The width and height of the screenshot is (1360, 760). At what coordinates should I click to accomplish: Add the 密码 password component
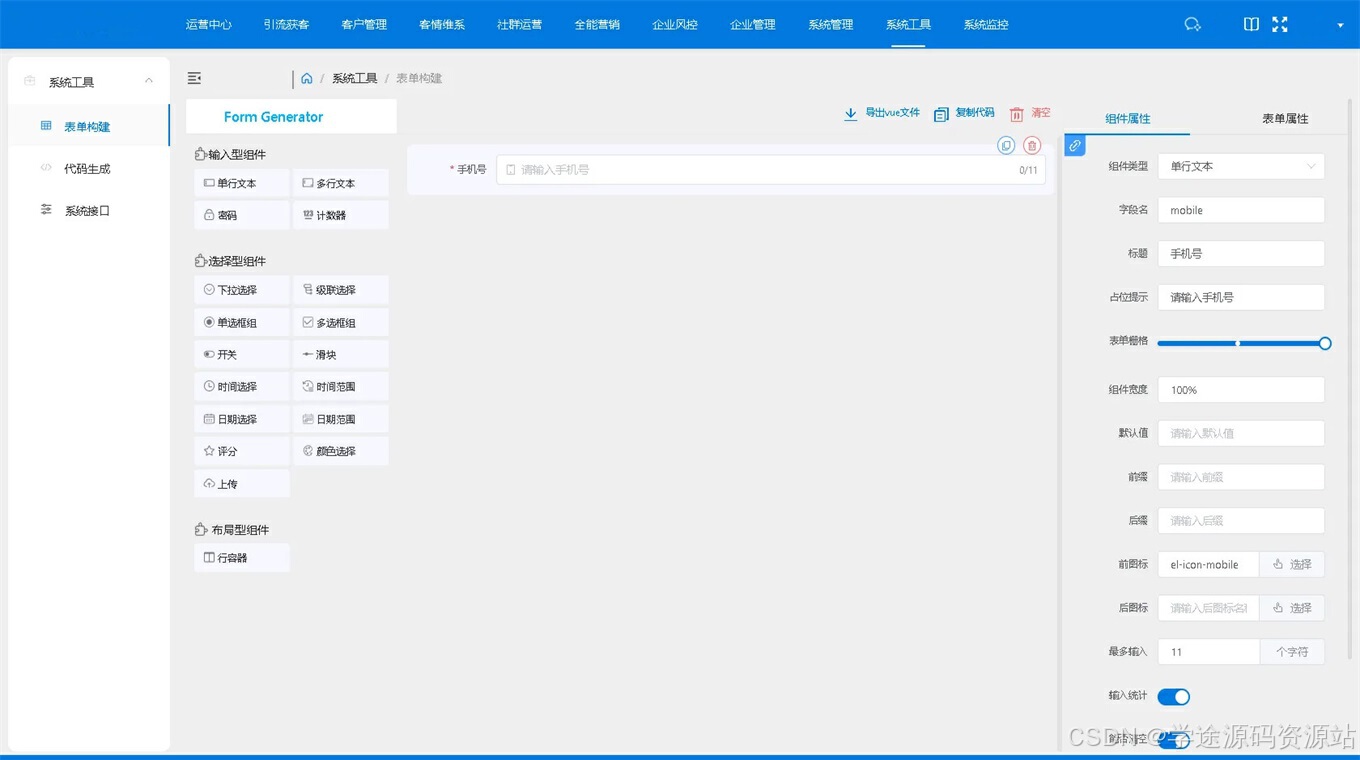click(242, 215)
